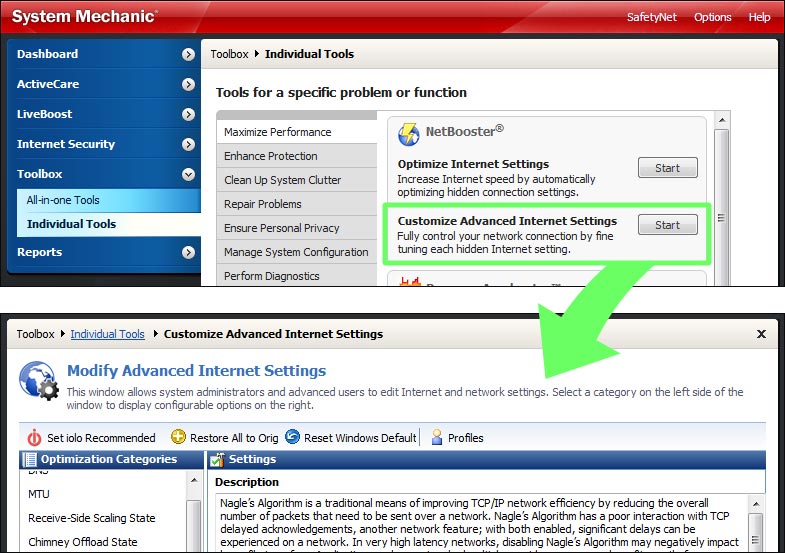Click the Description scrollbar thumb
785x553 pixels.
coord(756,532)
